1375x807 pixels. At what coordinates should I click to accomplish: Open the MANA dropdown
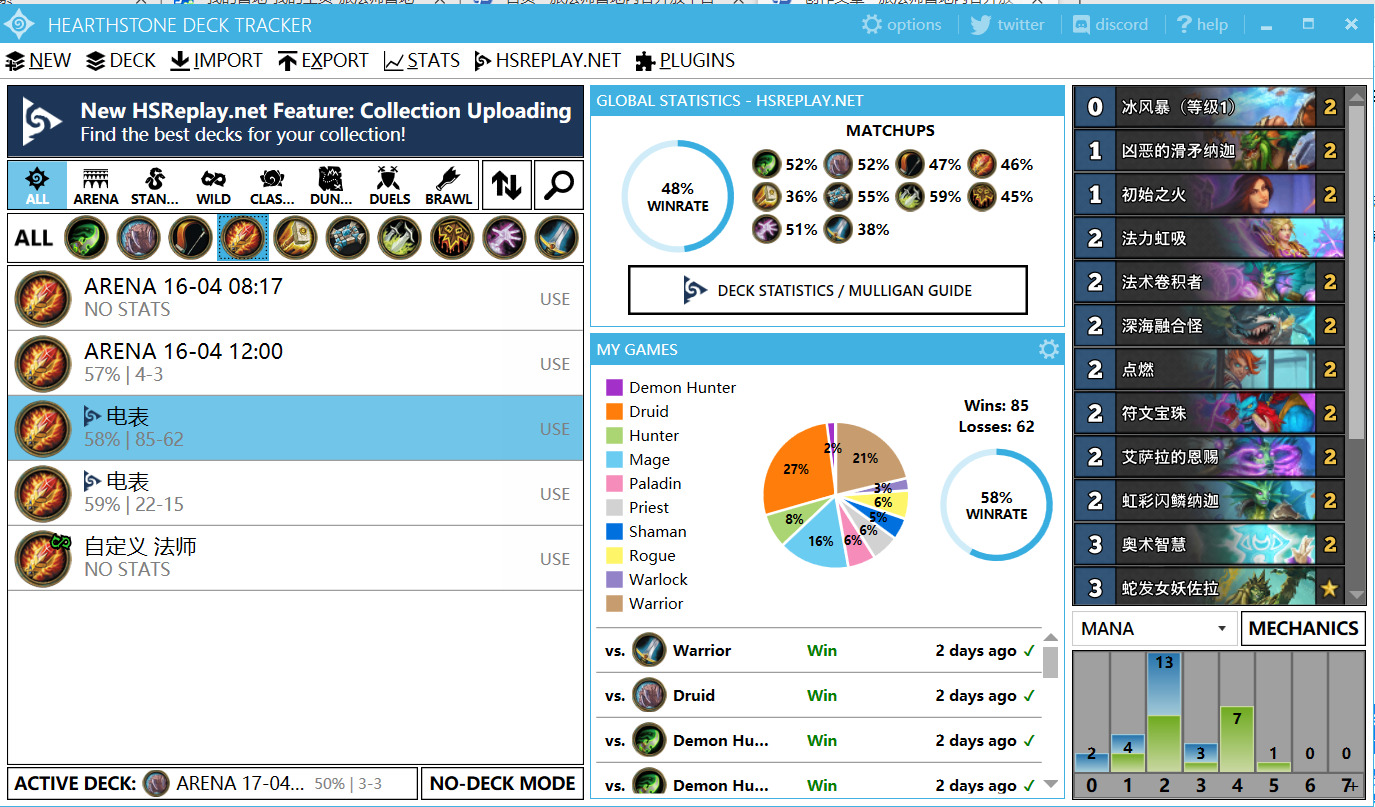click(1154, 628)
